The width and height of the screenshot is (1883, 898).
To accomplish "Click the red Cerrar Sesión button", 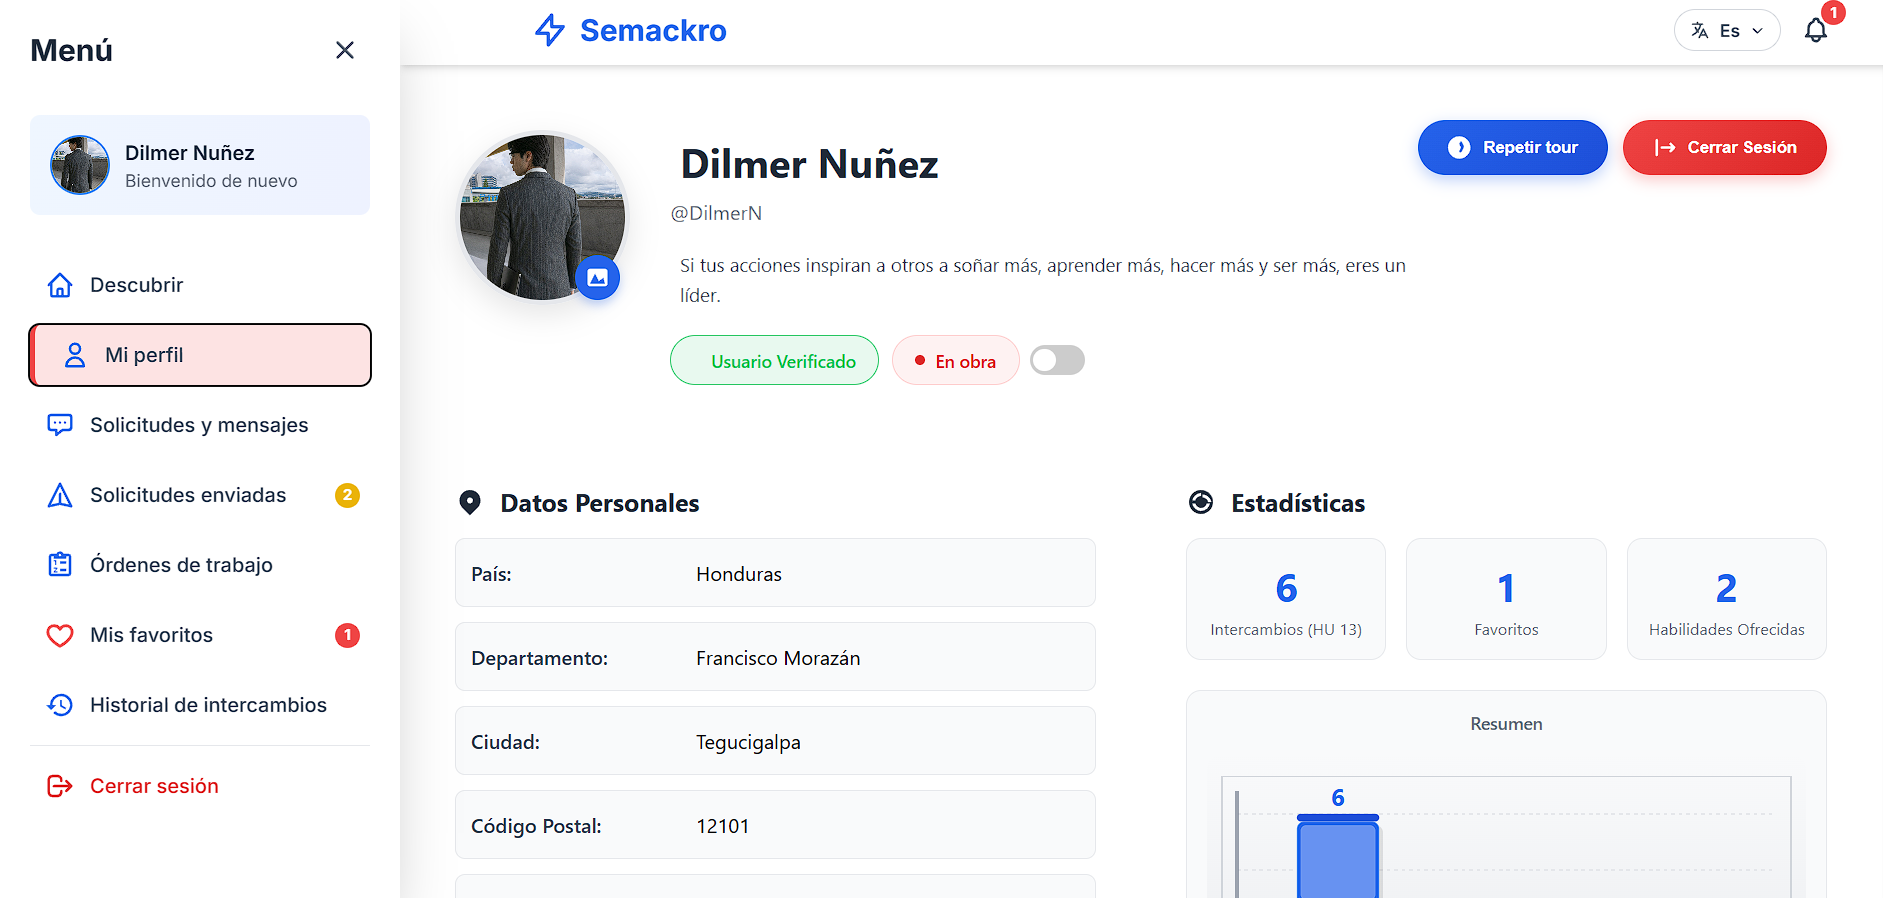I will 1724,147.
